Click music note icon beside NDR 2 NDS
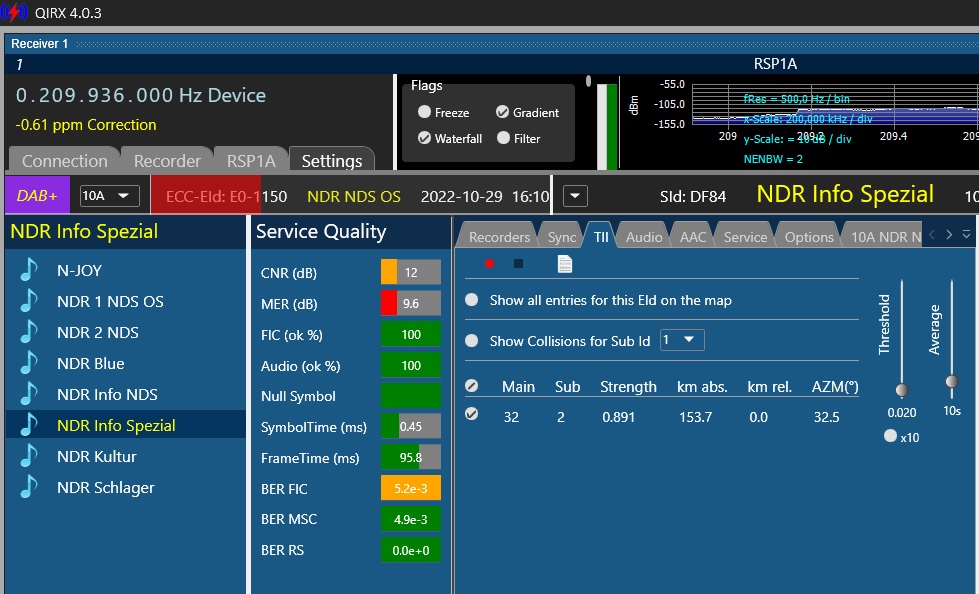The image size is (979, 594). click(29, 332)
